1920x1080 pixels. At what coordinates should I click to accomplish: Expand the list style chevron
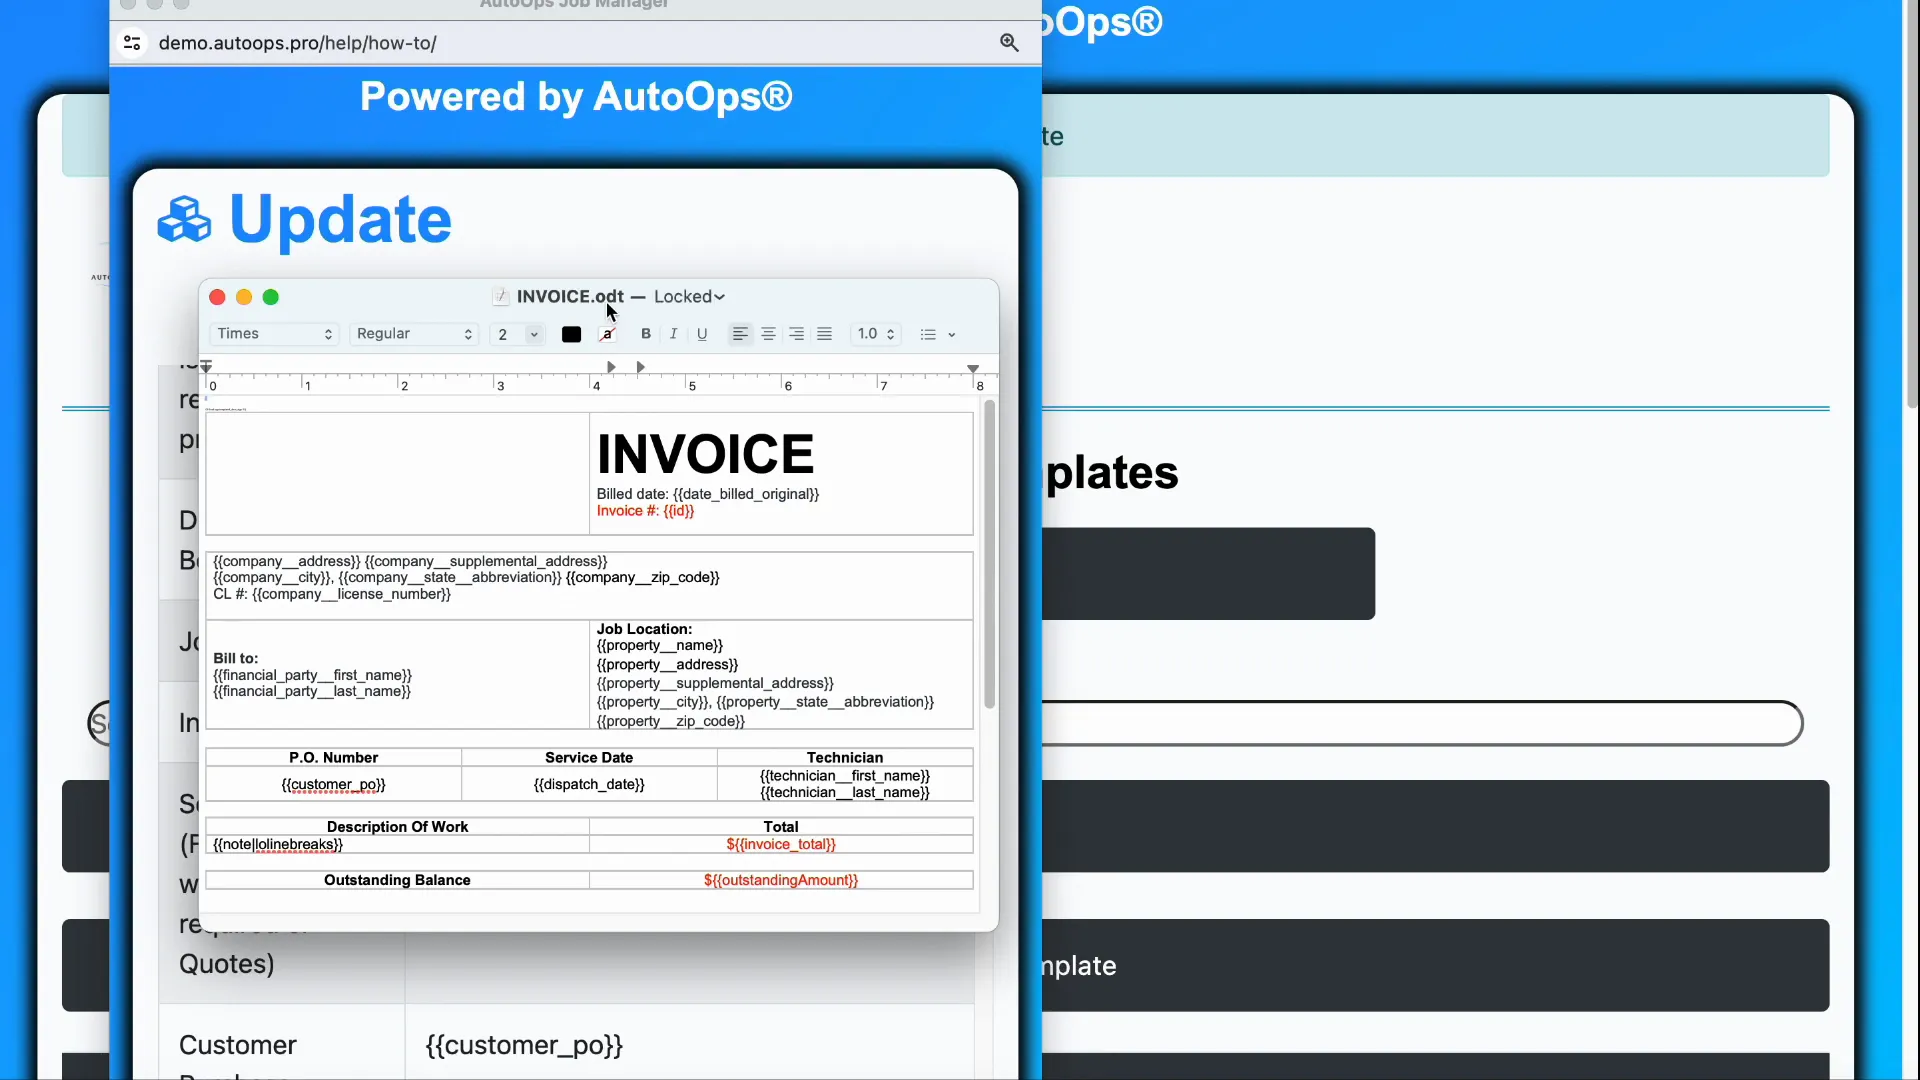coord(952,335)
